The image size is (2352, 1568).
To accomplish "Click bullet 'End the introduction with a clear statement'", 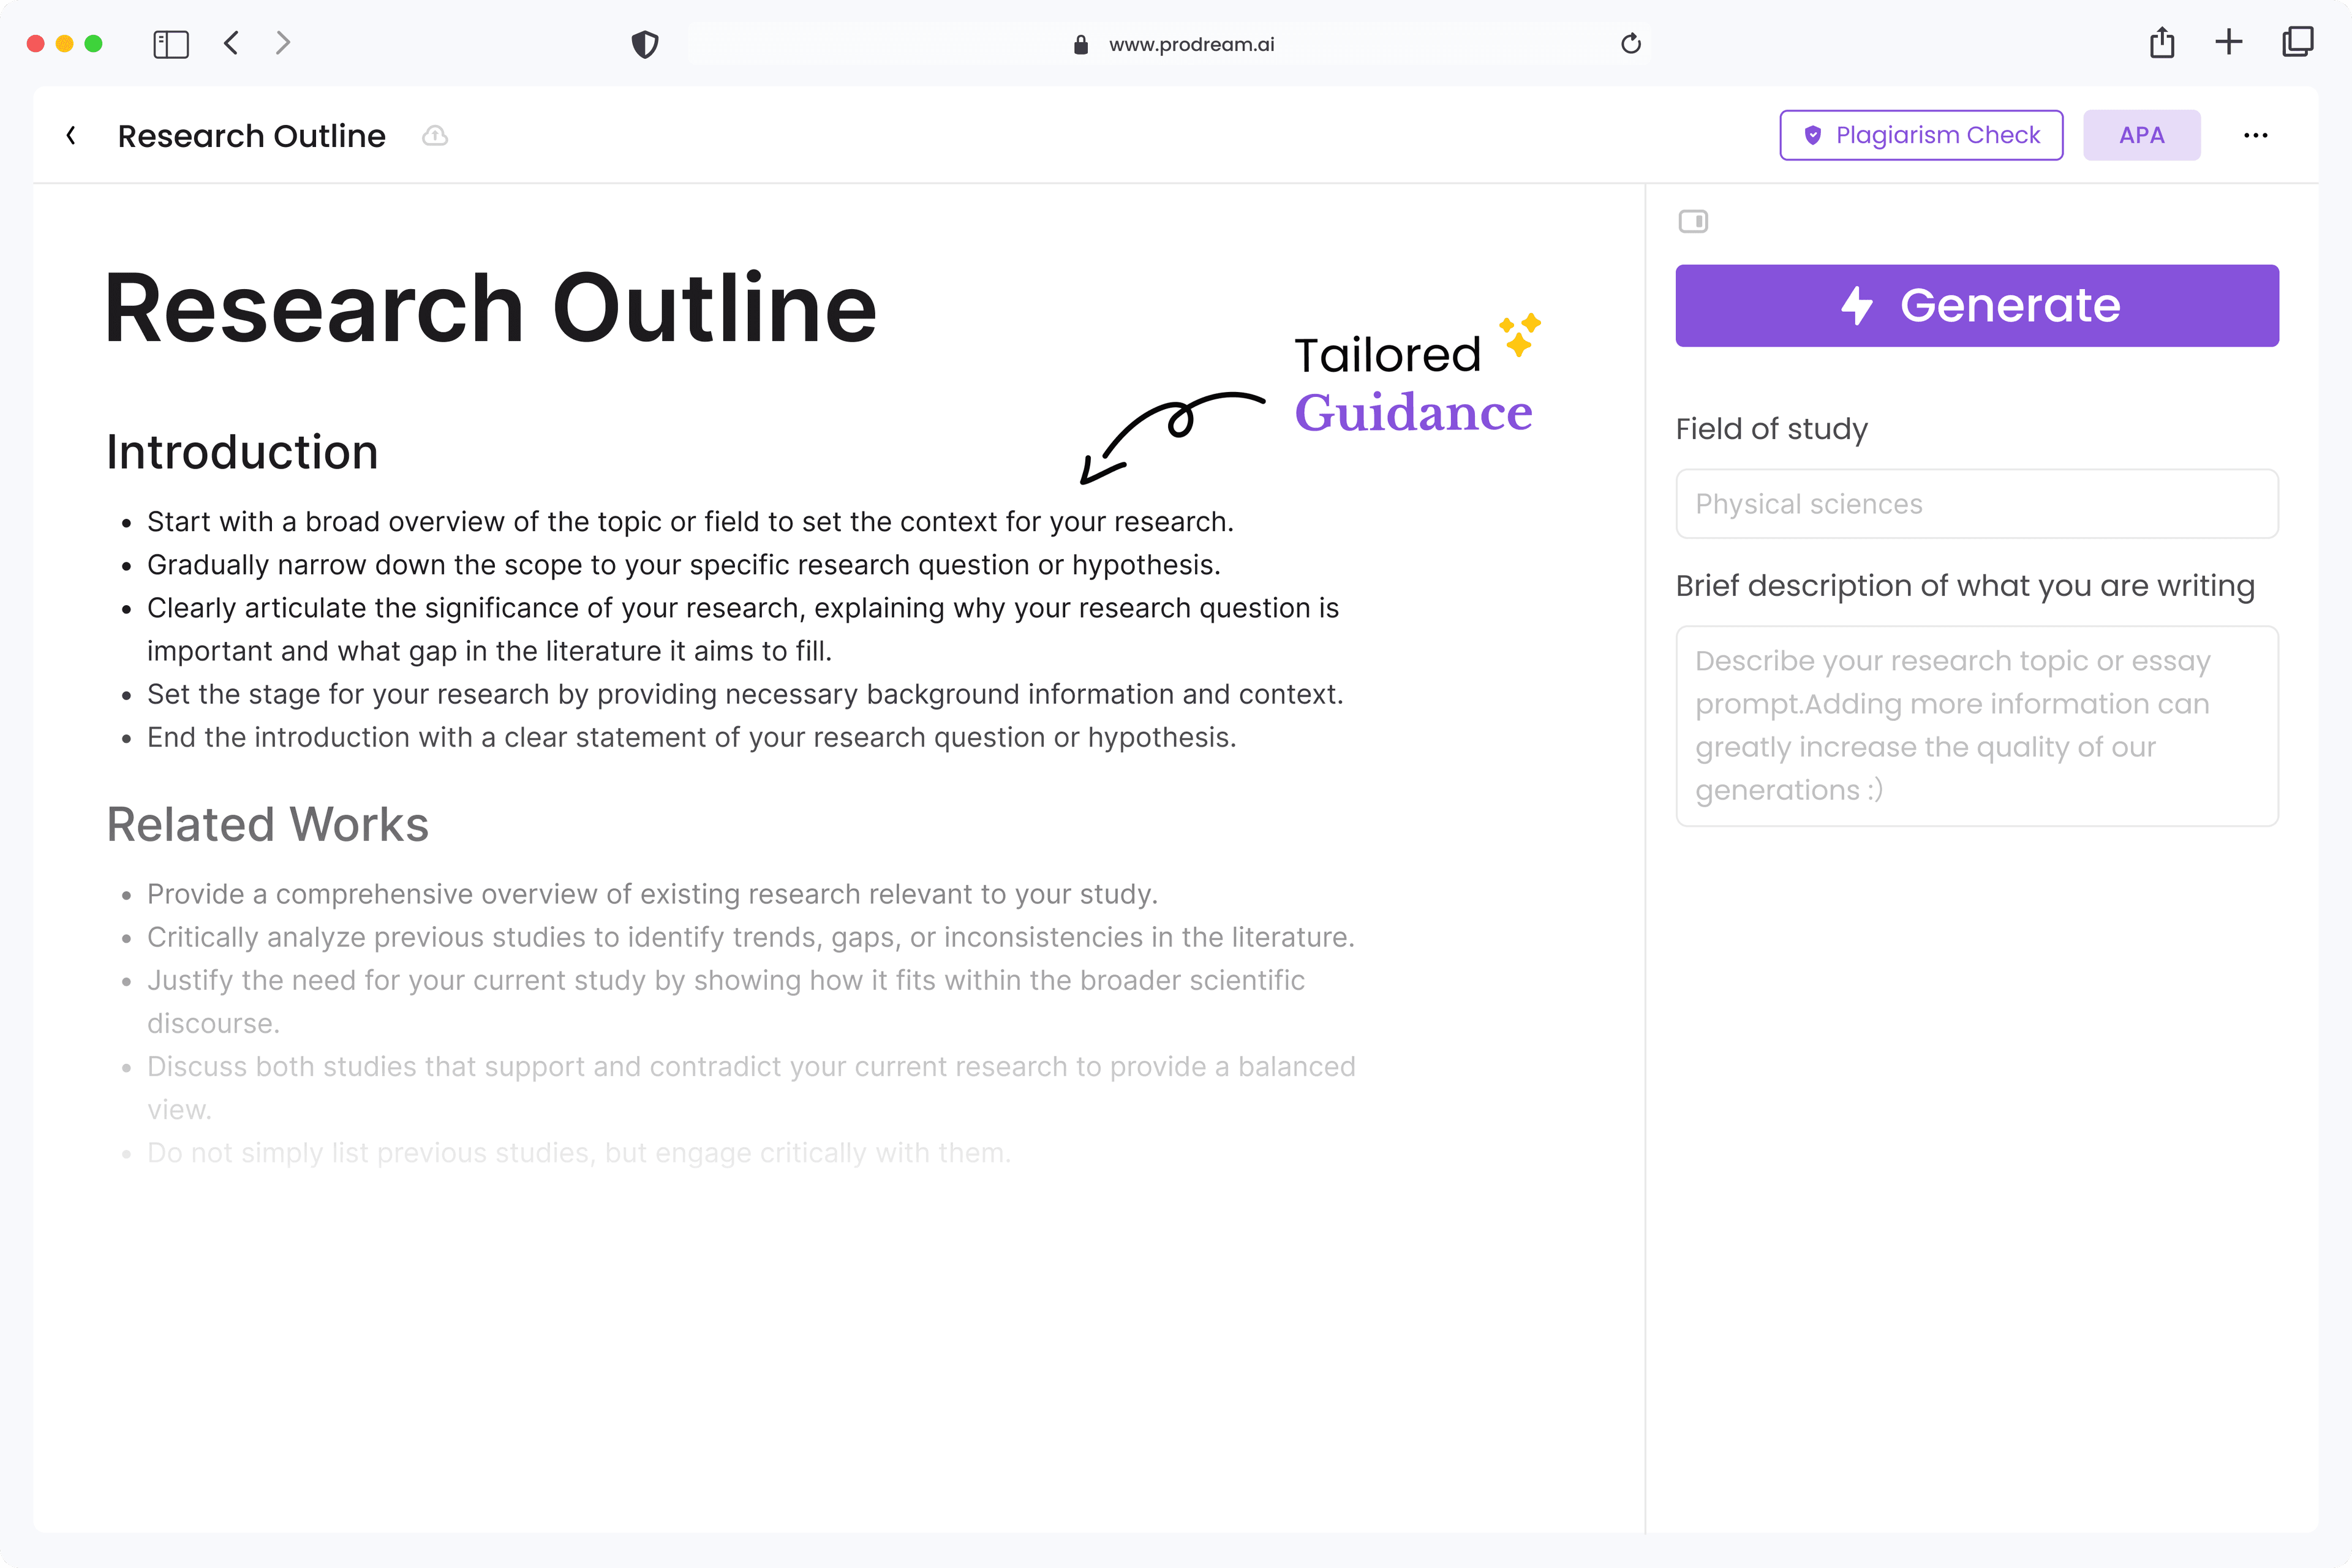I will tap(691, 737).
